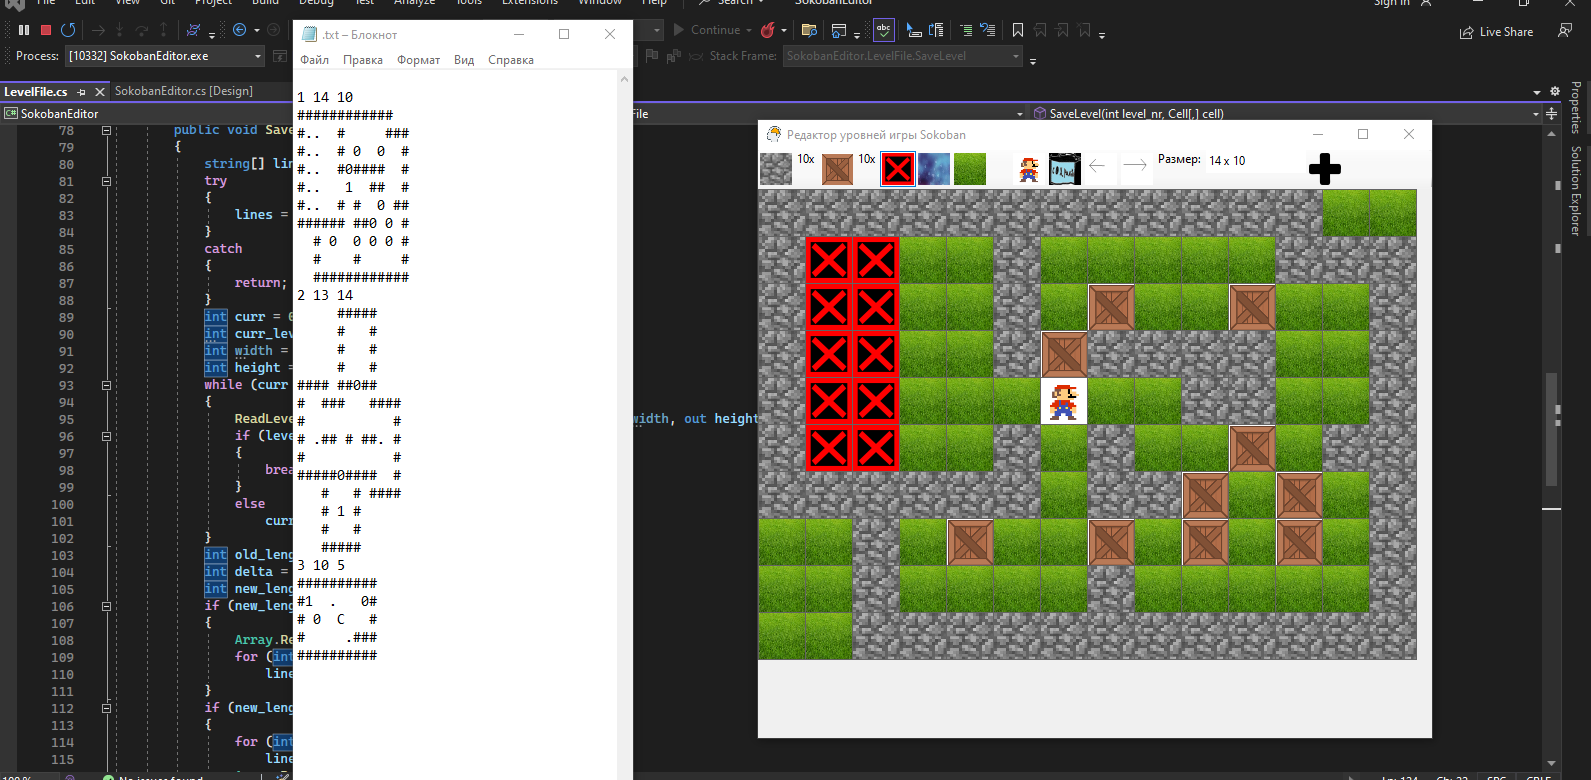Open the Properties side tab

pyautogui.click(x=1576, y=109)
